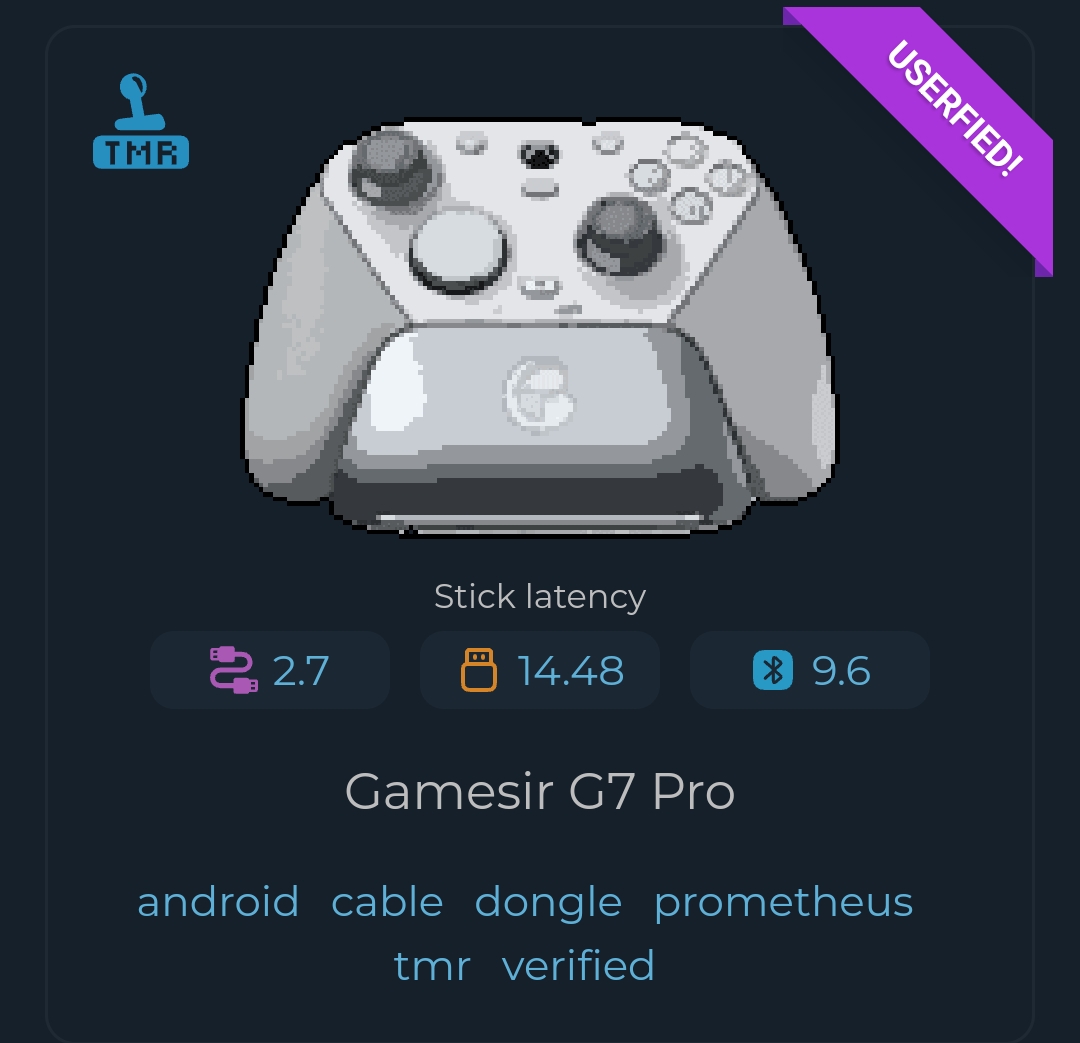1080x1043 pixels.
Task: Filter by the android tag
Action: point(218,901)
